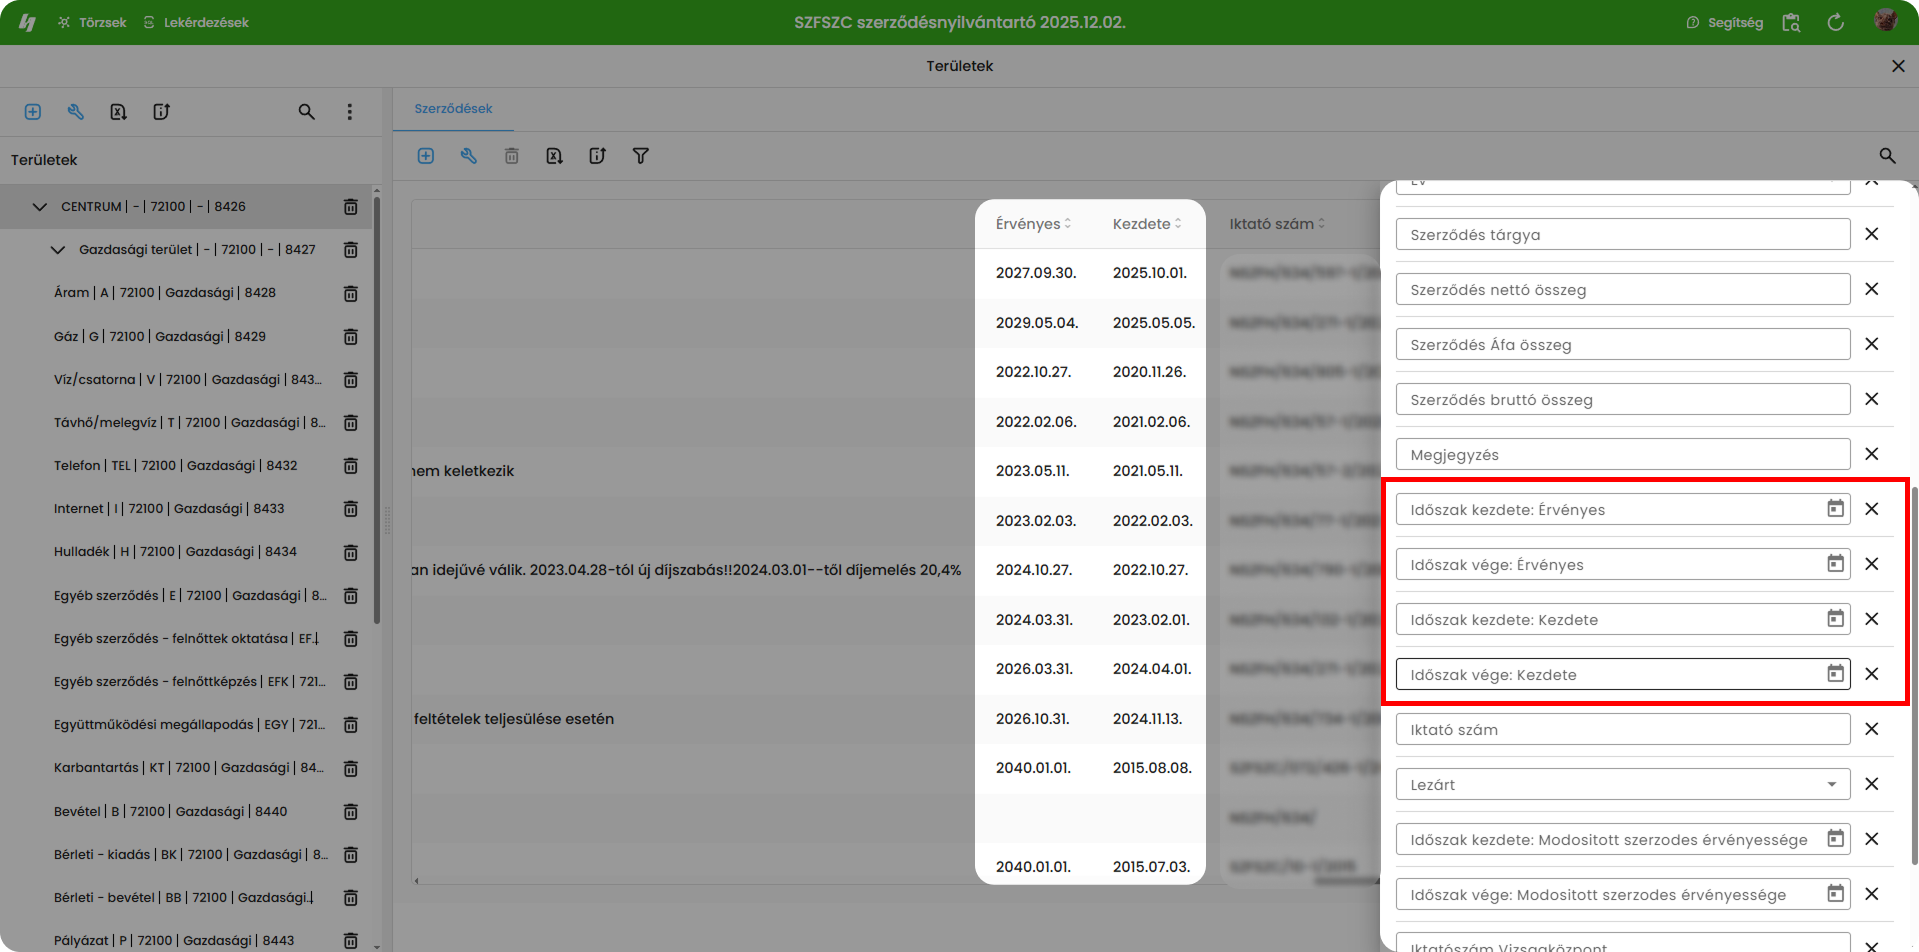Click the Segítség help link
This screenshot has height=952, width=1919.
tap(1725, 22)
